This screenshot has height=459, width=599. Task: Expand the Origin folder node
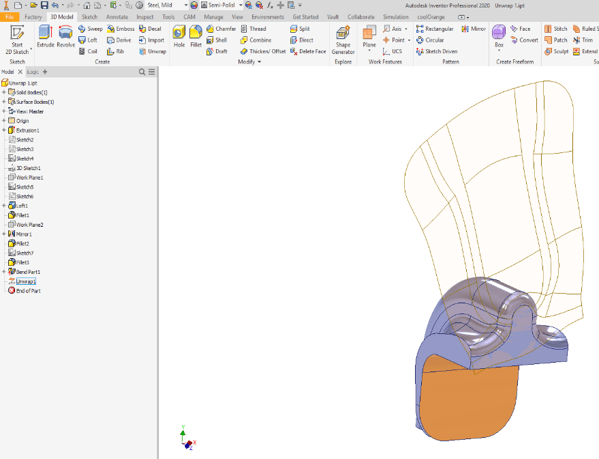pos(4,121)
